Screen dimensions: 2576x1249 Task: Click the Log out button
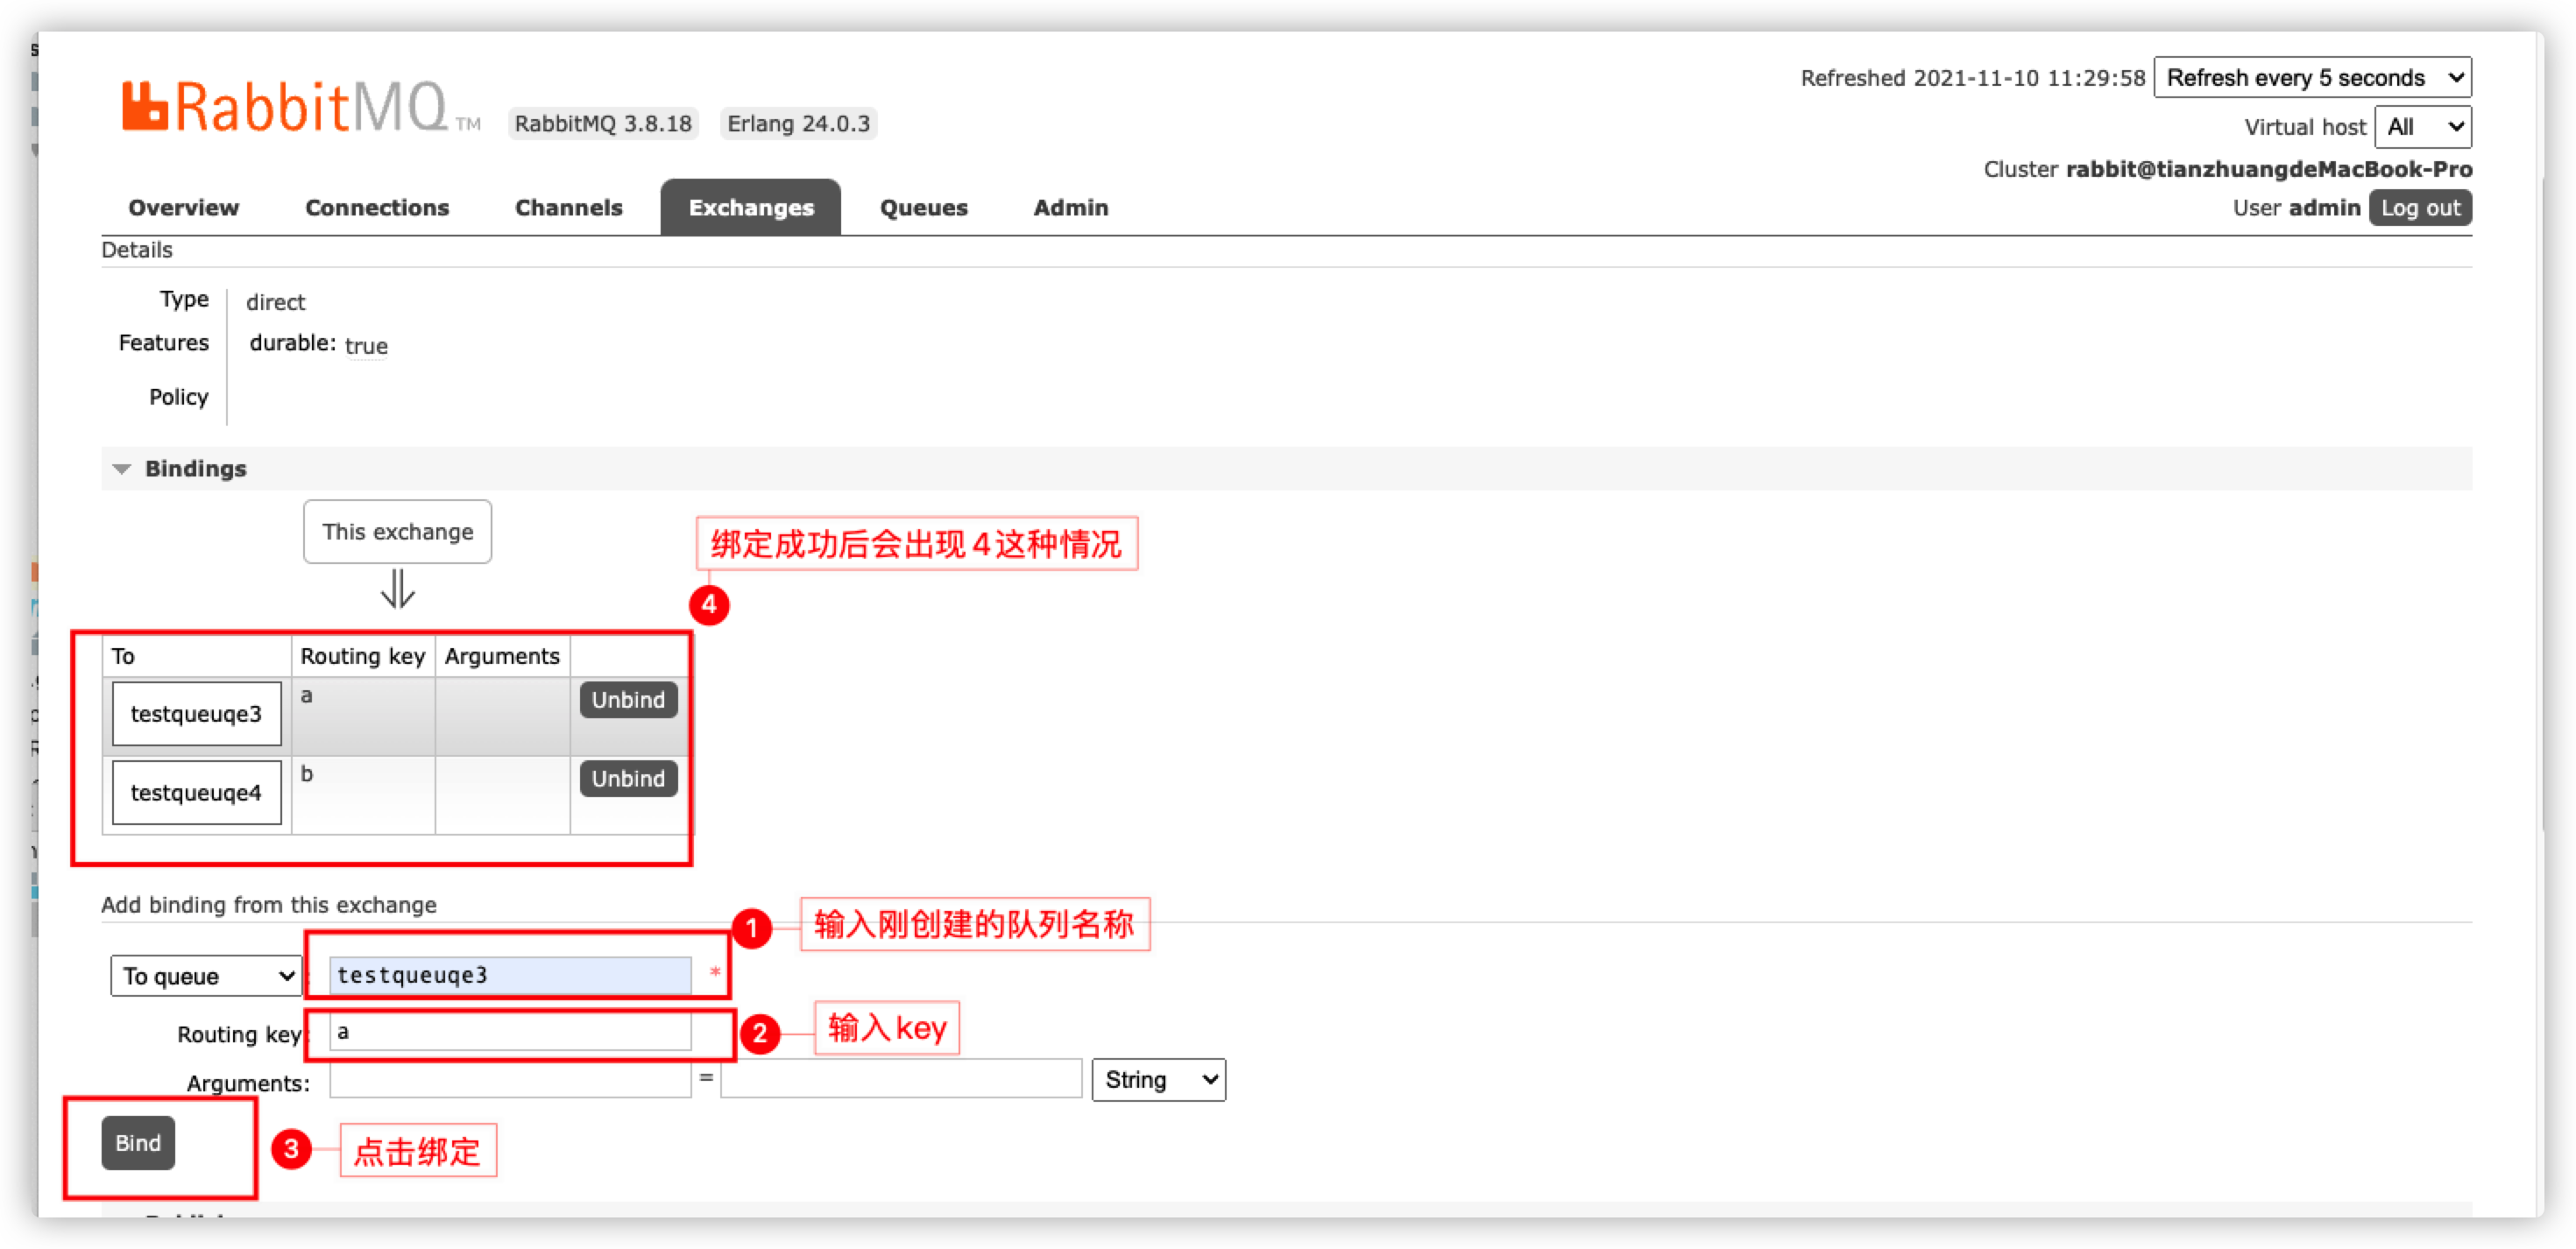2419,208
